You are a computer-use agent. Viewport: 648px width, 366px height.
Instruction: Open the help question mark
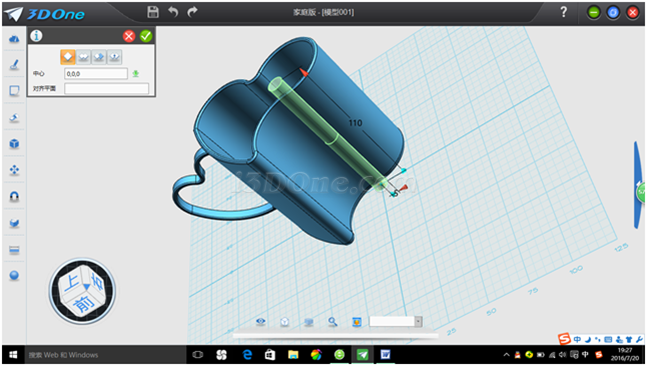[x=564, y=12]
